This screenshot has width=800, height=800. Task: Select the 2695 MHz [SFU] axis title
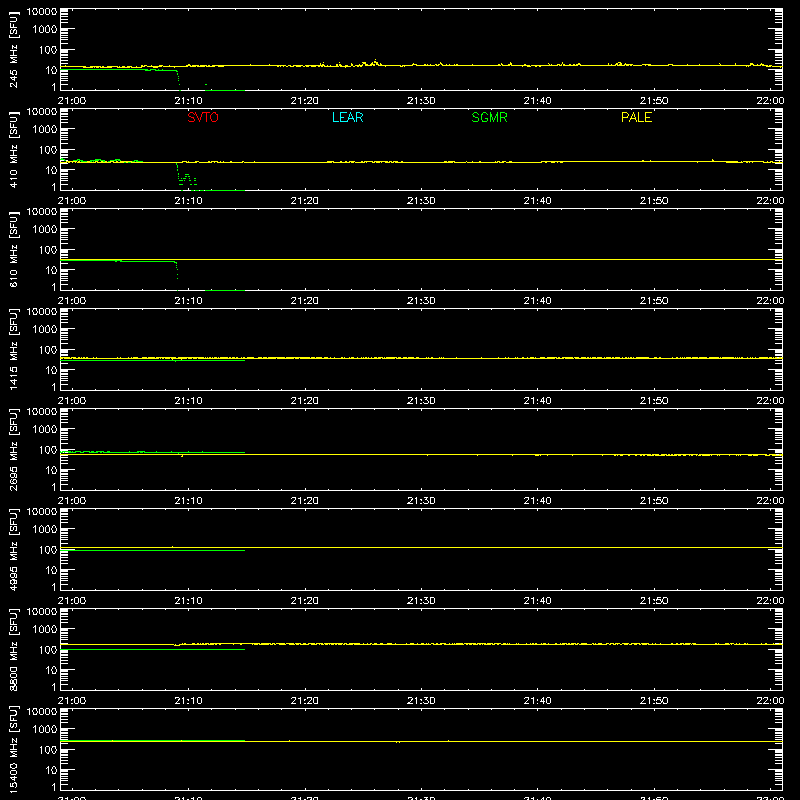click(x=13, y=450)
